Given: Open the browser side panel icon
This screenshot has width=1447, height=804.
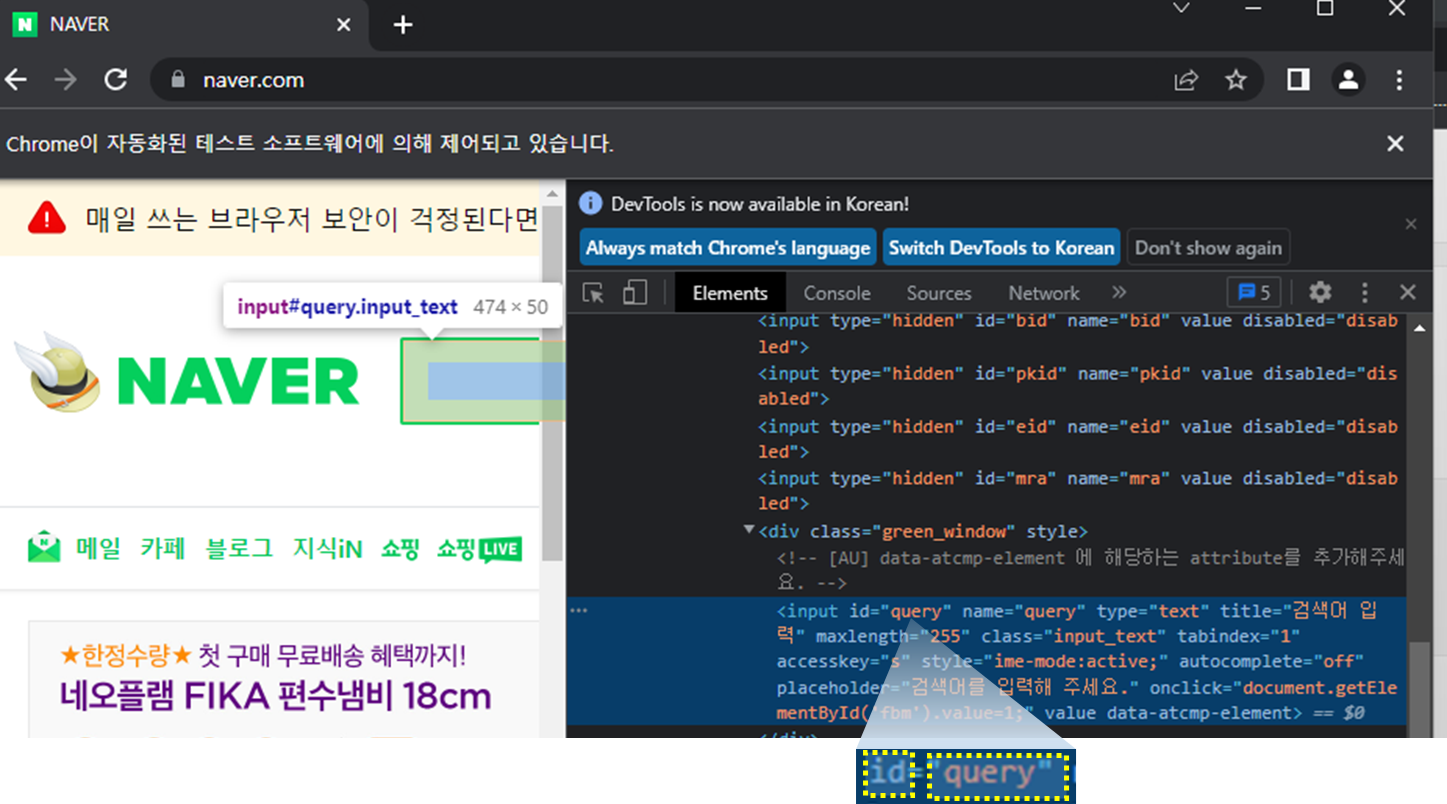Looking at the screenshot, I should [x=1298, y=80].
